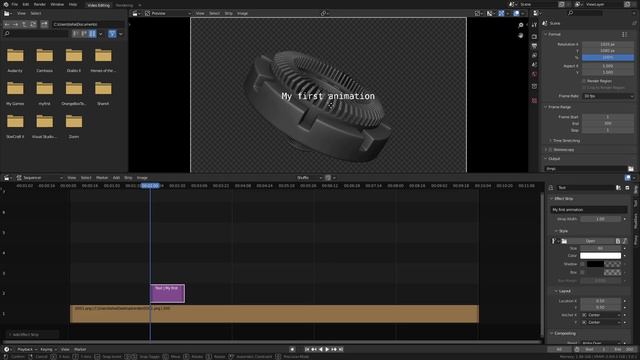Switch to Rendering workspace tab

(x=124, y=5)
